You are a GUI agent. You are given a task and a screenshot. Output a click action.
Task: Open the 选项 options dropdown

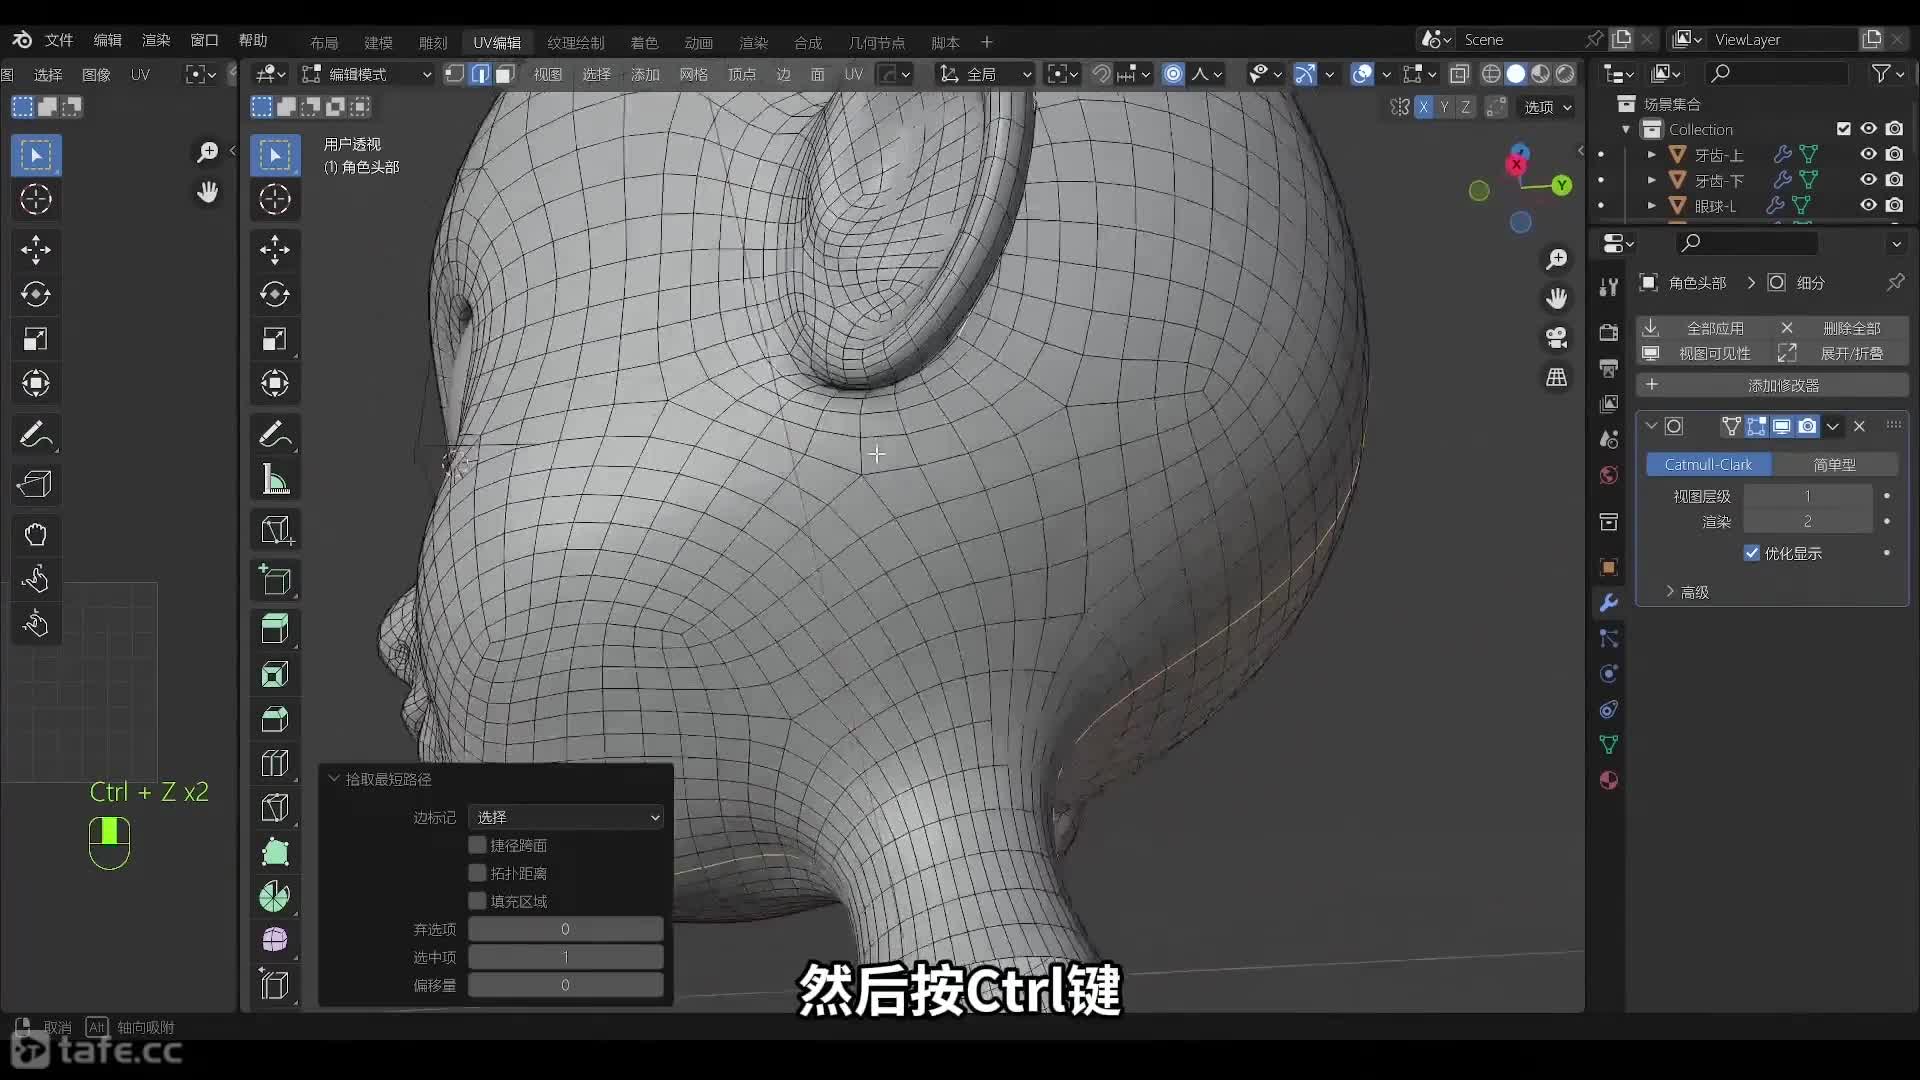(x=1548, y=107)
